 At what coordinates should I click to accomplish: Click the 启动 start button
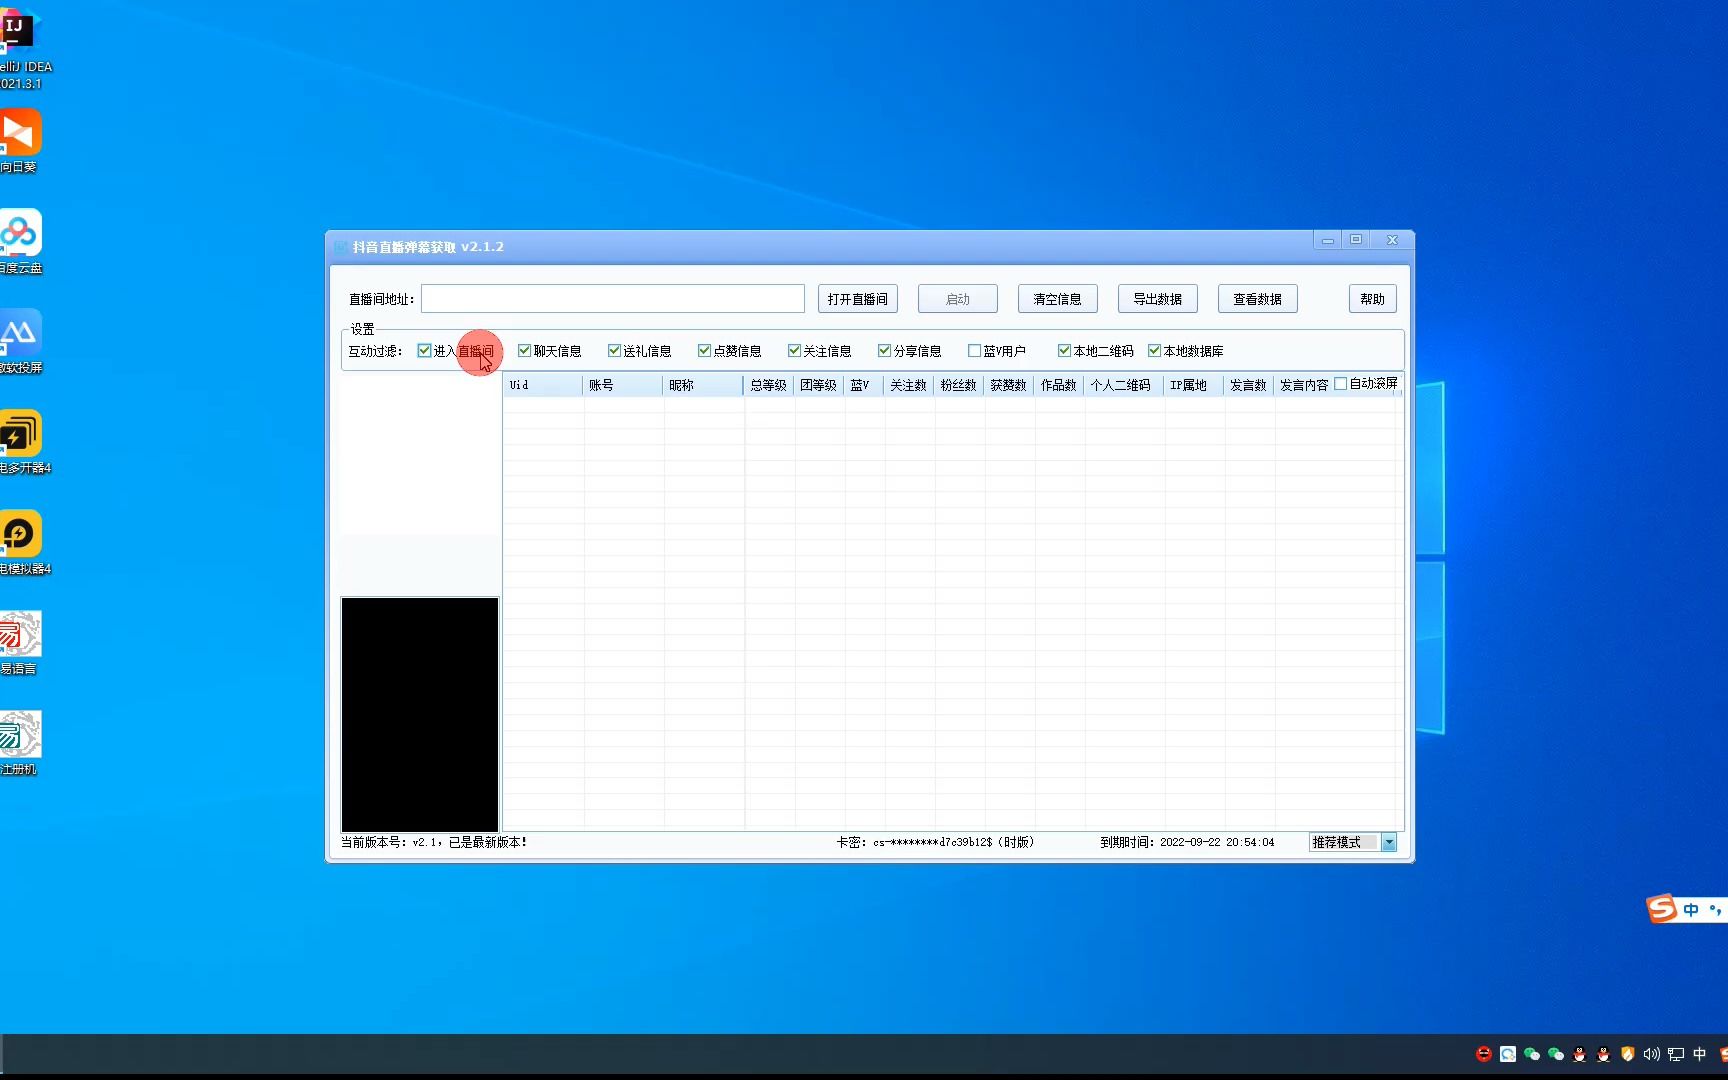(x=958, y=299)
